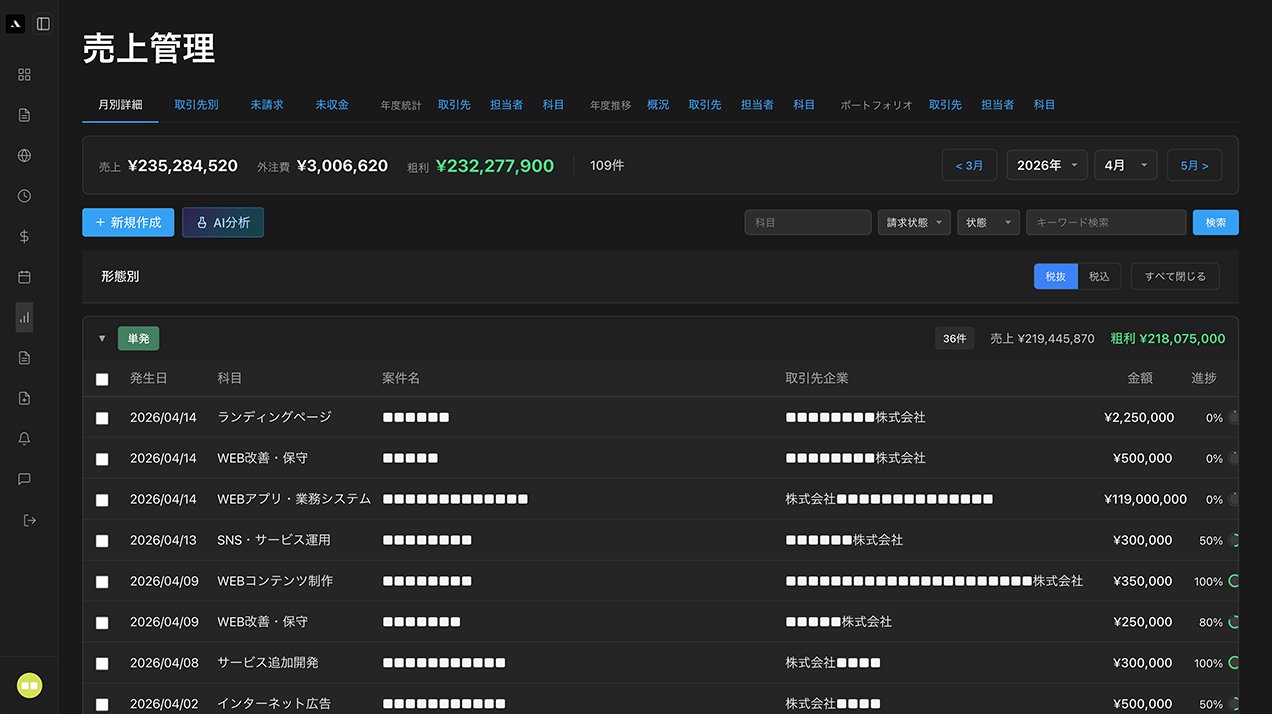Image resolution: width=1272 pixels, height=714 pixels.
Task: Click the notification bell icon
Action: click(25, 439)
